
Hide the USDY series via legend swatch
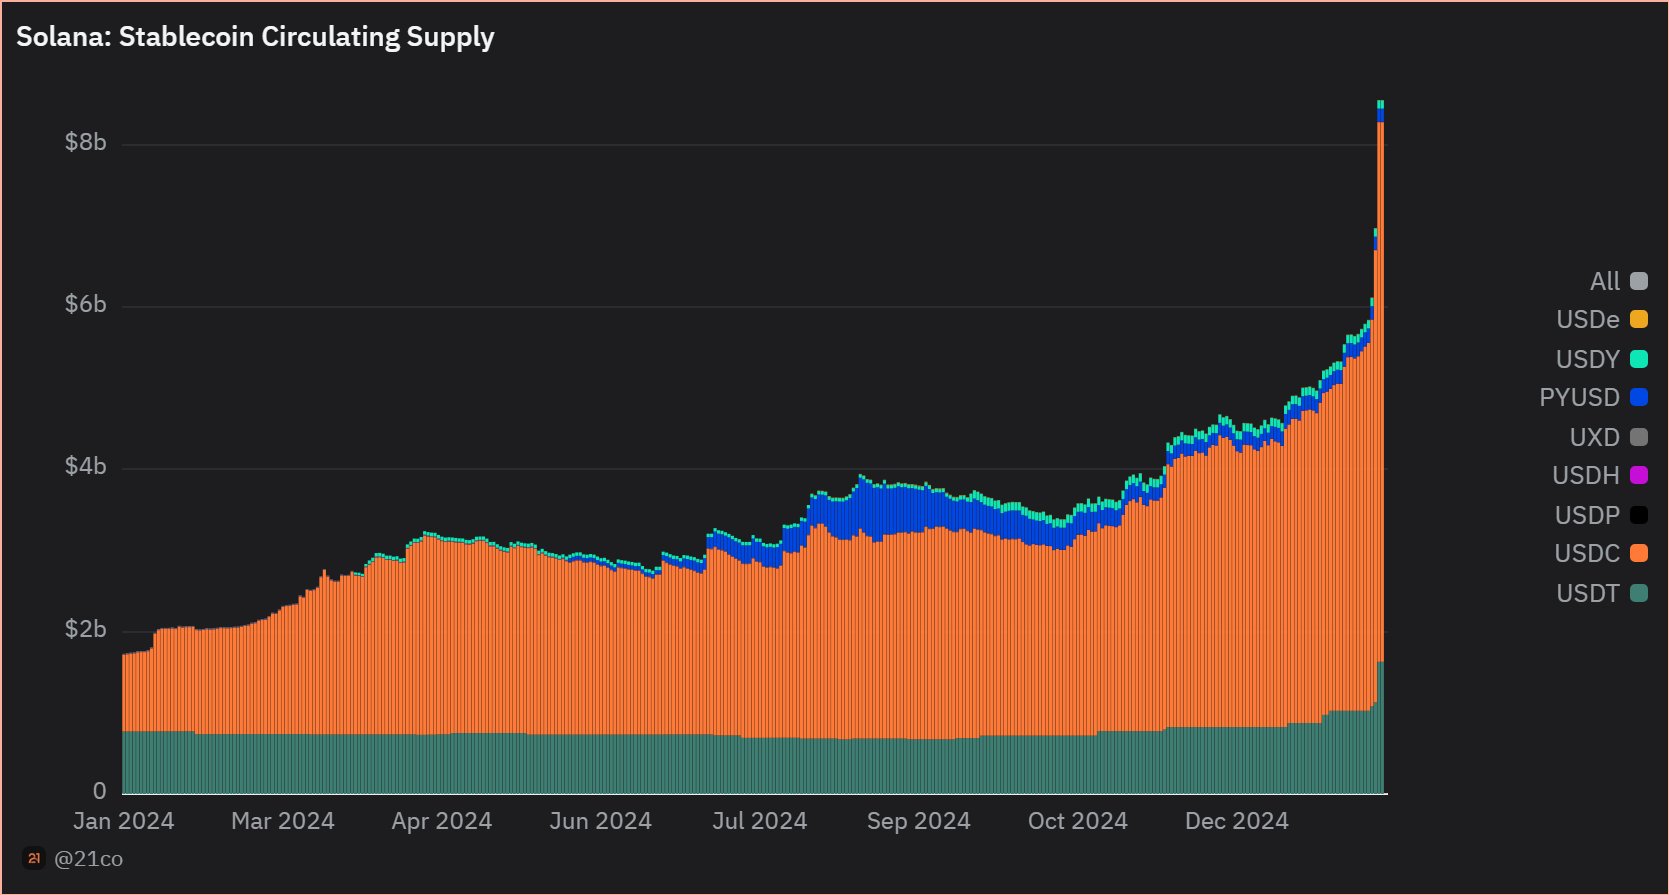click(1638, 359)
